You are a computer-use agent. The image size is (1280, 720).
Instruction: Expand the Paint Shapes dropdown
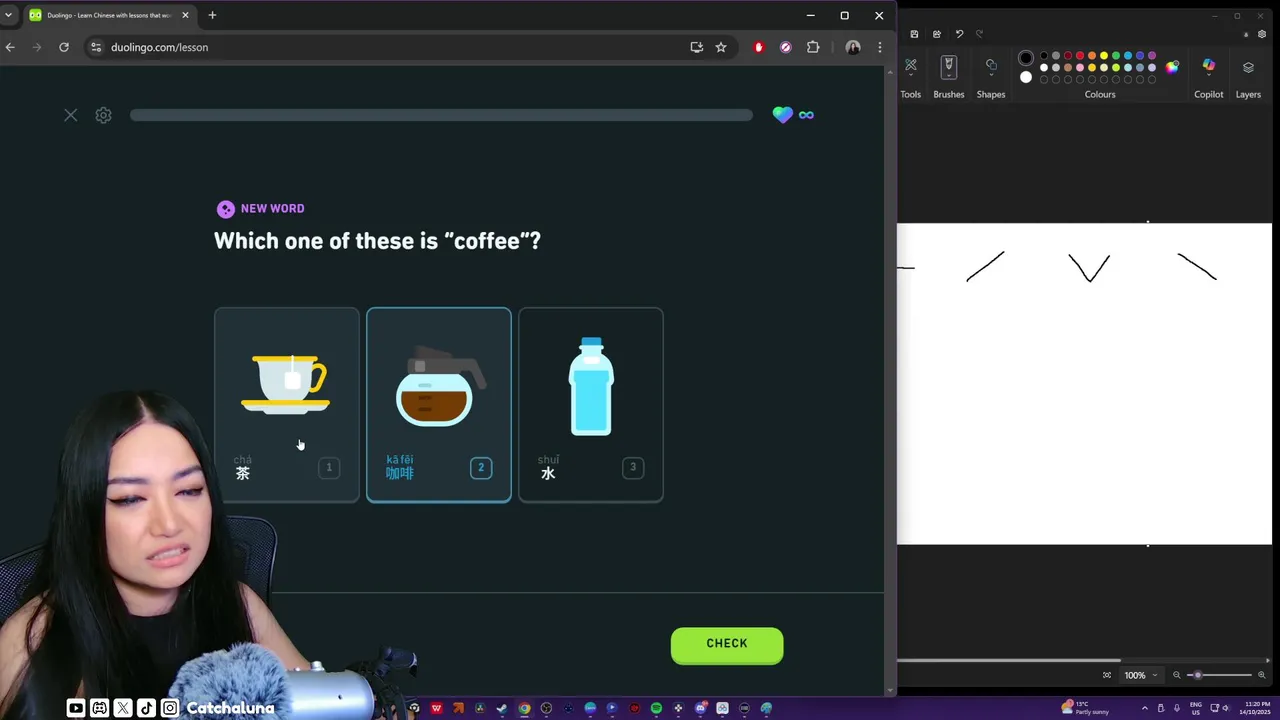[x=991, y=75]
